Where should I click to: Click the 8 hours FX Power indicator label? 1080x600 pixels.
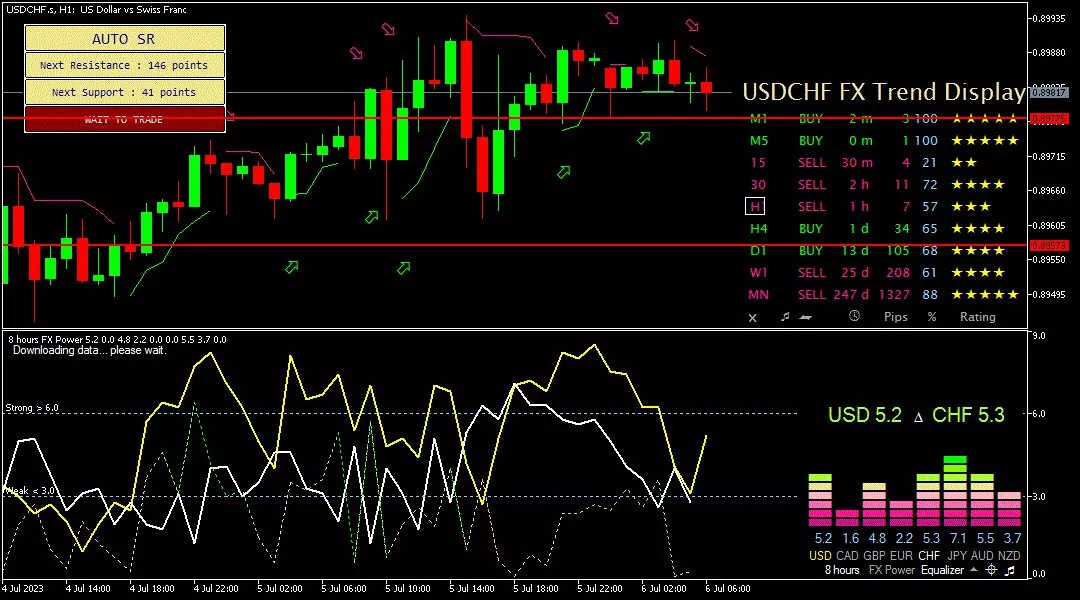tap(117, 340)
